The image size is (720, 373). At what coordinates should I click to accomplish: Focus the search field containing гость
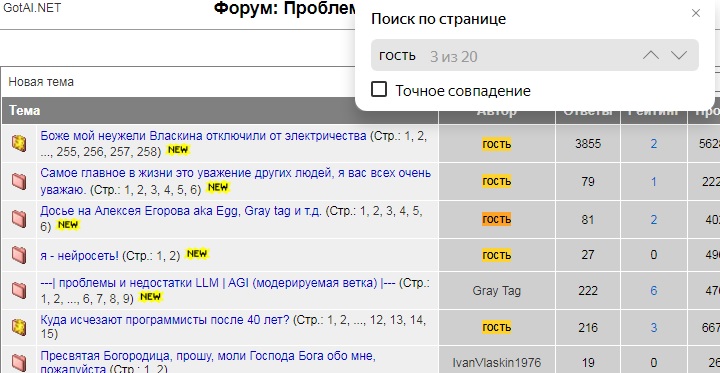(x=534, y=56)
